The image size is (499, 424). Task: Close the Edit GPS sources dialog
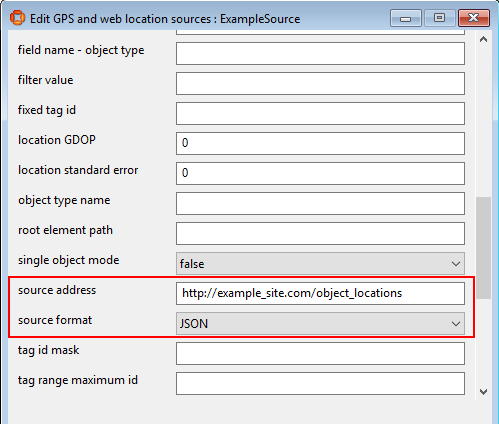coord(474,18)
